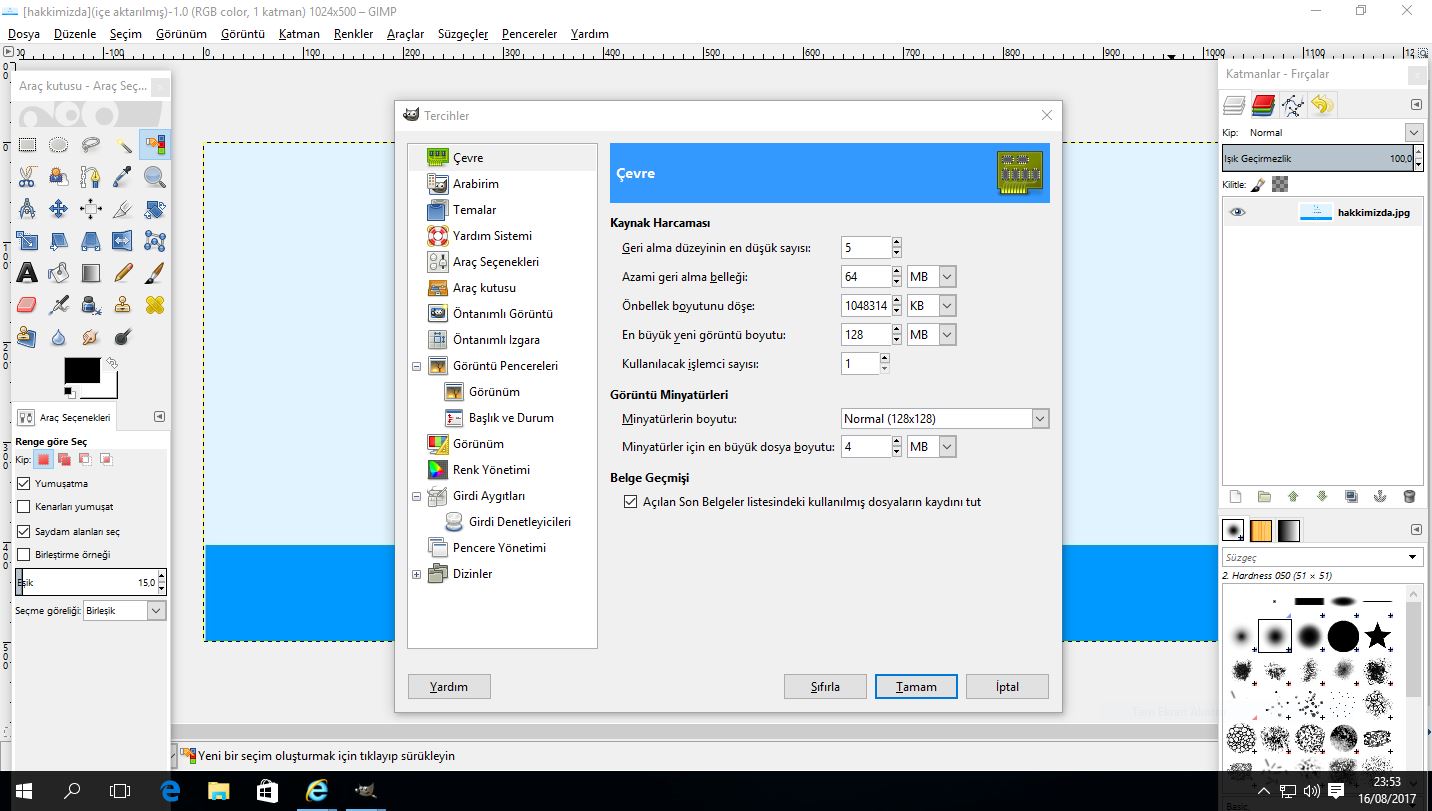Select the Paths pen tool
This screenshot has height=811, width=1432.
pos(91,177)
